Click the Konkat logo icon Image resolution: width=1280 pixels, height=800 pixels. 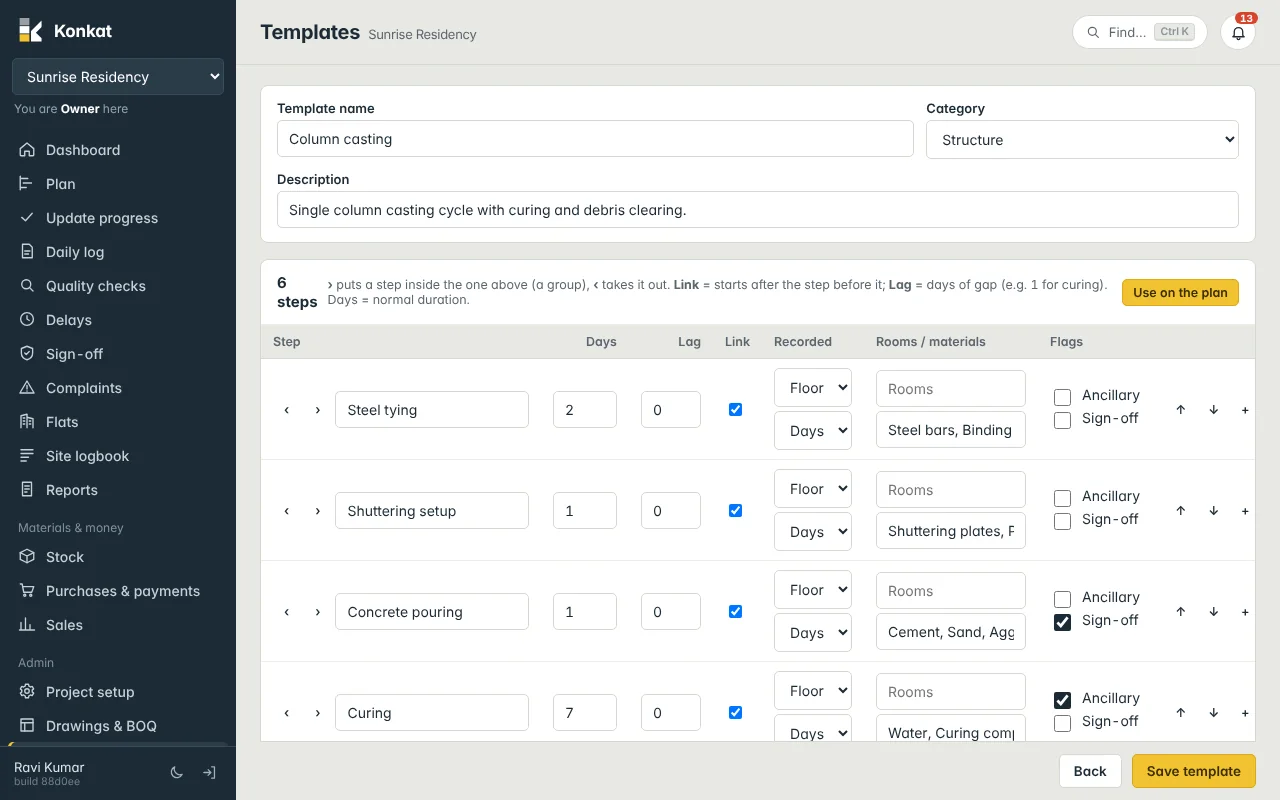tap(31, 31)
